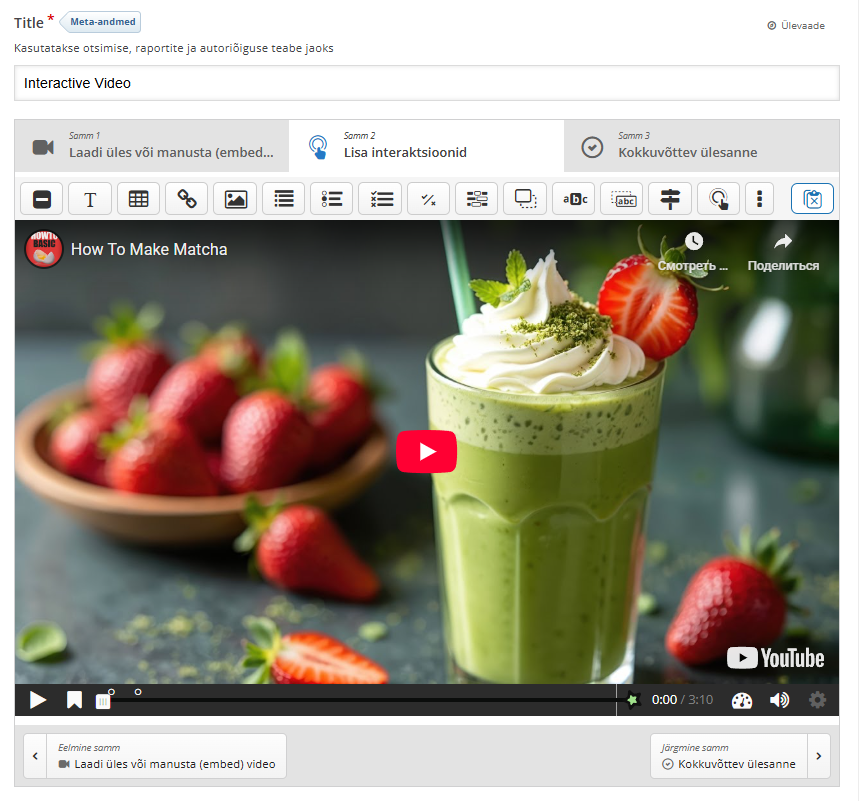This screenshot has height=801, width=859.
Task: Open the playback speed gauge menu
Action: (x=741, y=700)
